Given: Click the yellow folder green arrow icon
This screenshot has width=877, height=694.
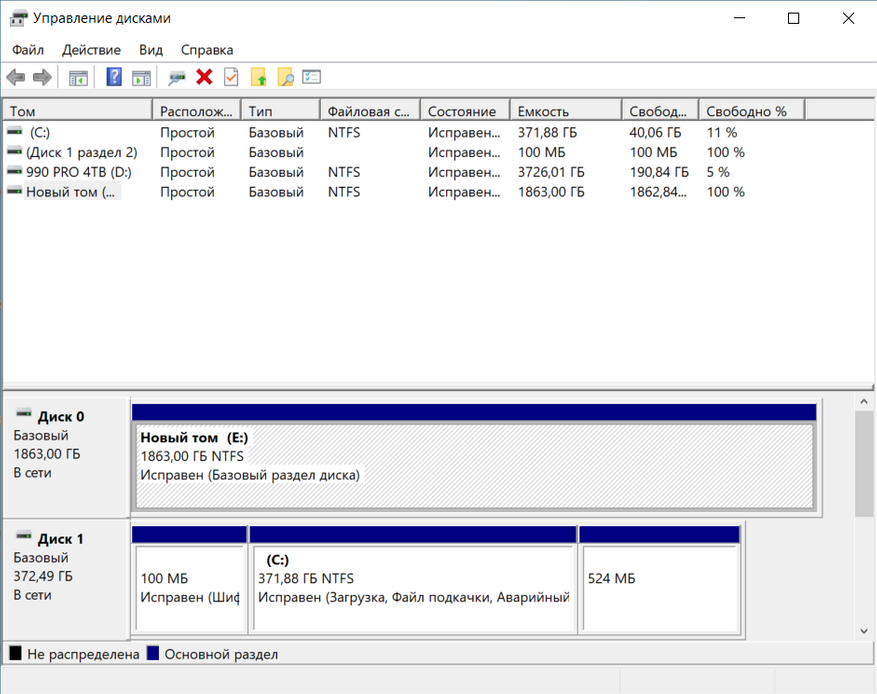Looking at the screenshot, I should (258, 77).
